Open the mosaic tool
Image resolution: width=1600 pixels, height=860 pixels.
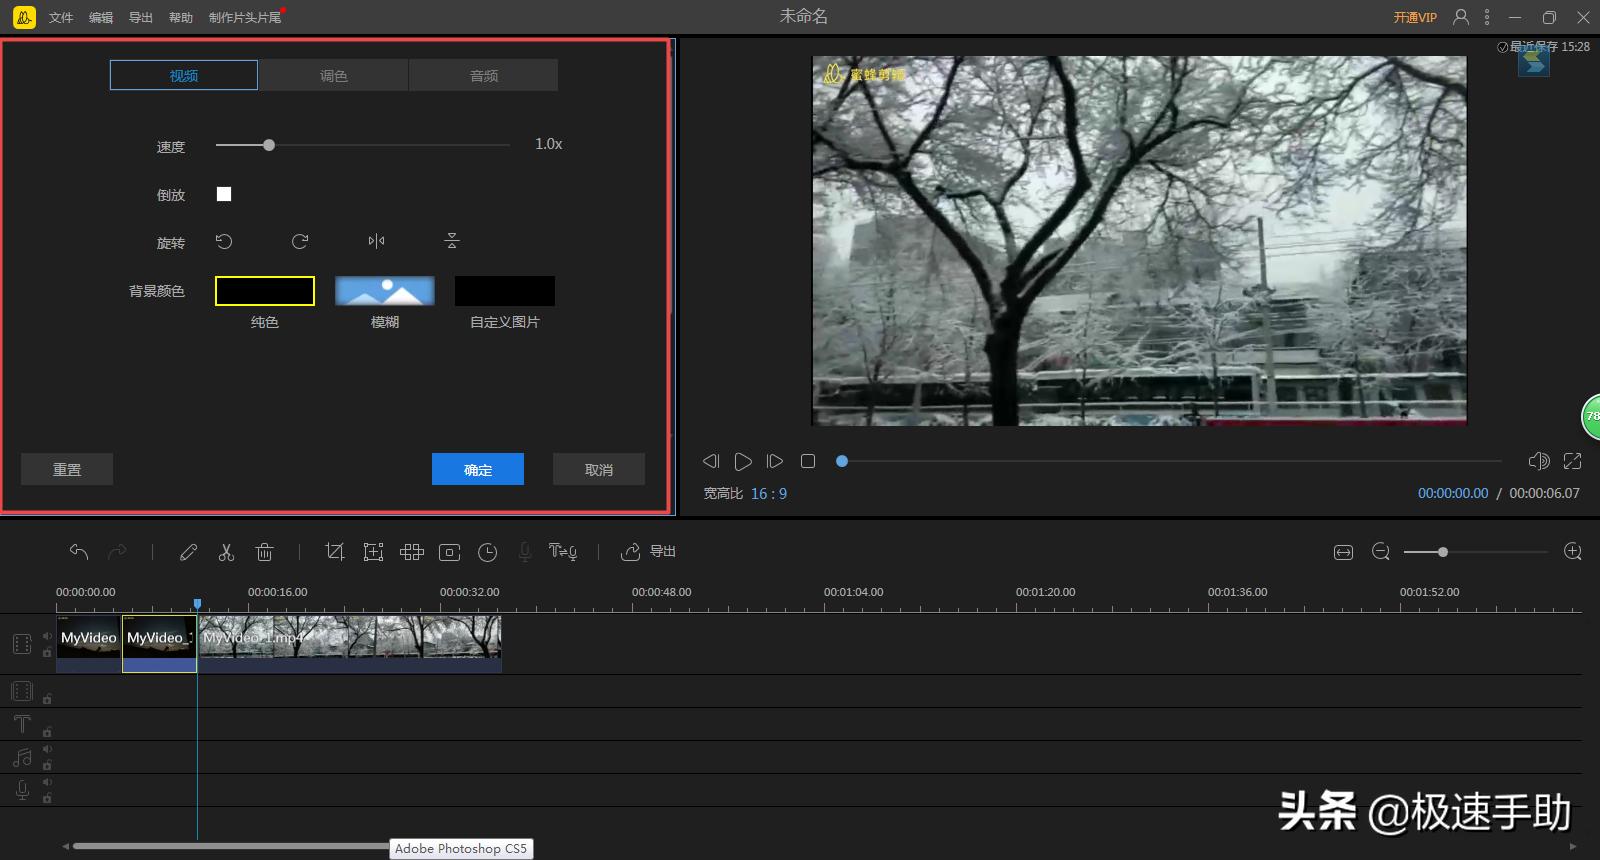pos(412,552)
